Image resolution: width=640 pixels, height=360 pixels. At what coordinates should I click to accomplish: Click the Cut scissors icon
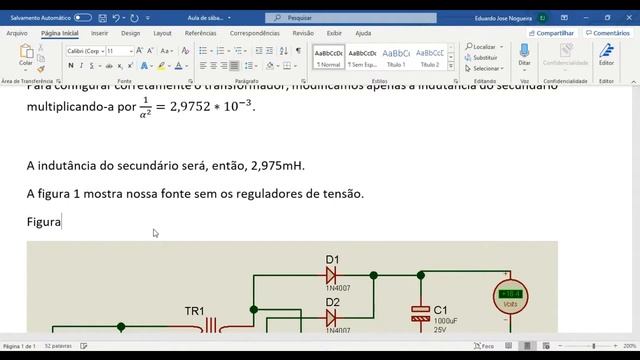(41, 48)
